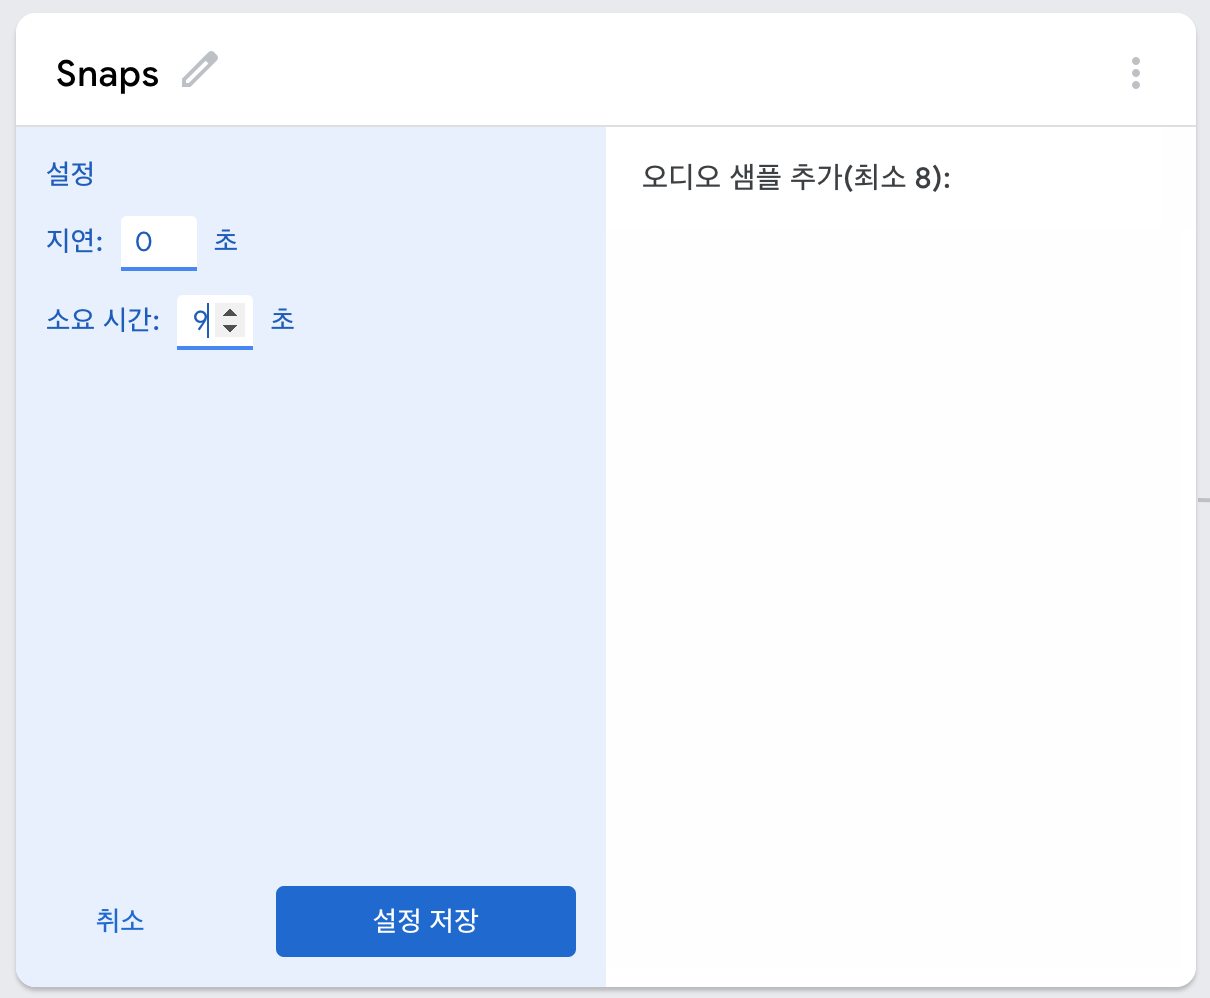Click the header space between pencil and menu
Image resolution: width=1210 pixels, height=998 pixels.
click(x=670, y=72)
